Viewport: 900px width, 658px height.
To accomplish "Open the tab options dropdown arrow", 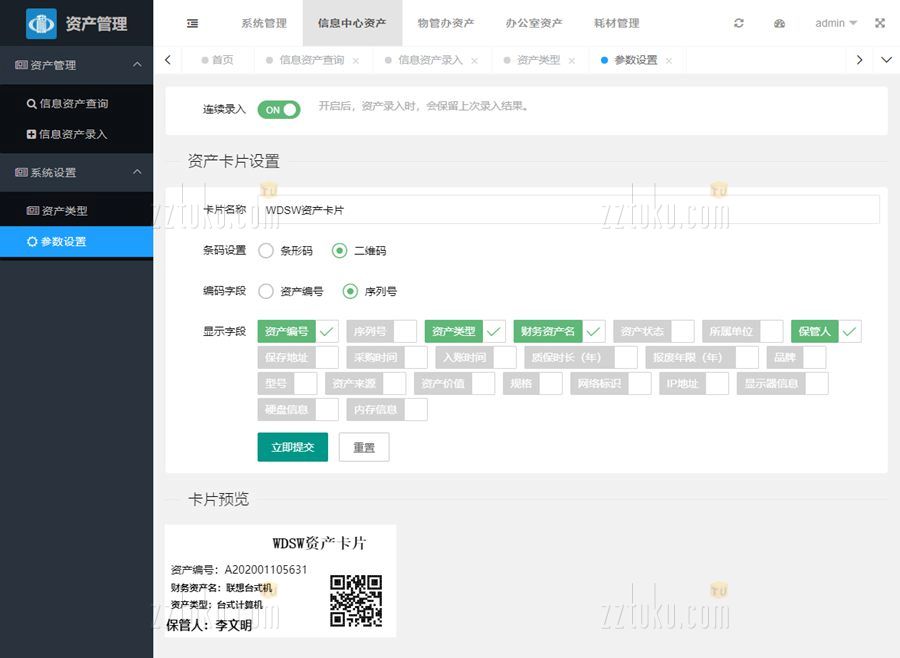I will [886, 60].
